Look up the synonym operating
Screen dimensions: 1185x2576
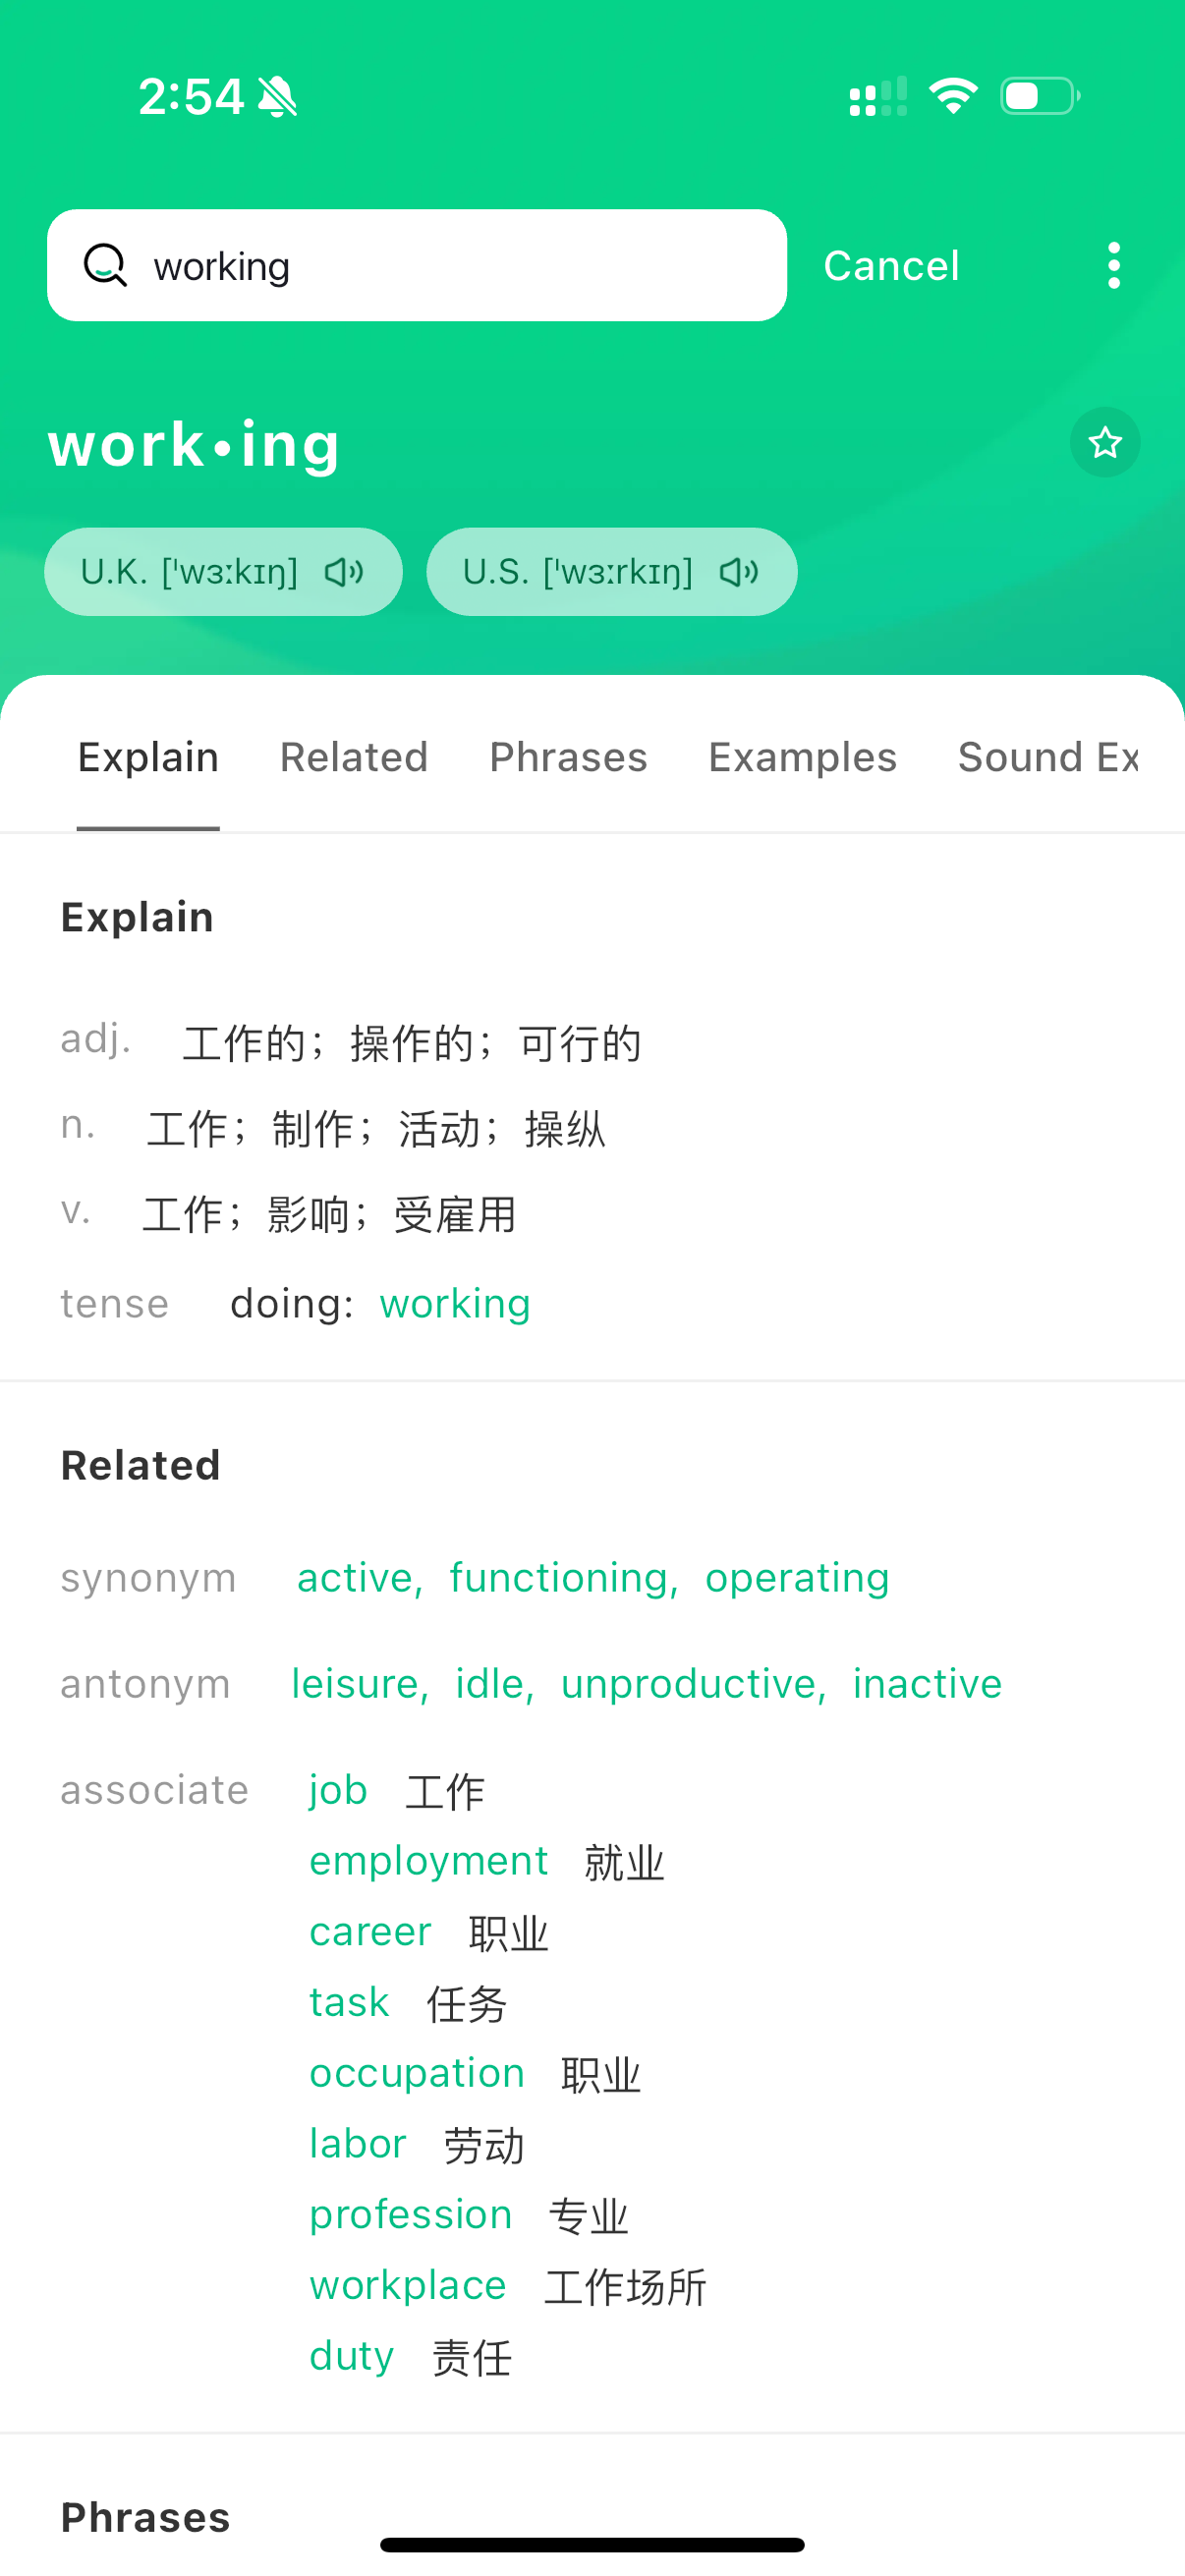tap(797, 1578)
